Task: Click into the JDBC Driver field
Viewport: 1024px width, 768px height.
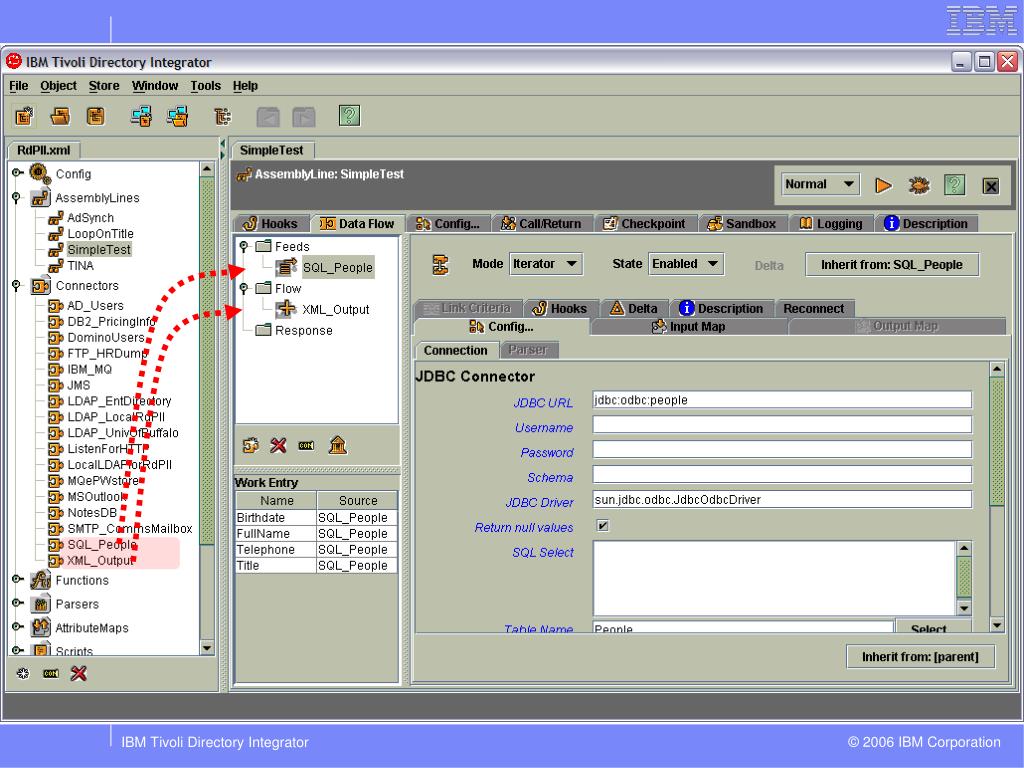Action: click(782, 500)
